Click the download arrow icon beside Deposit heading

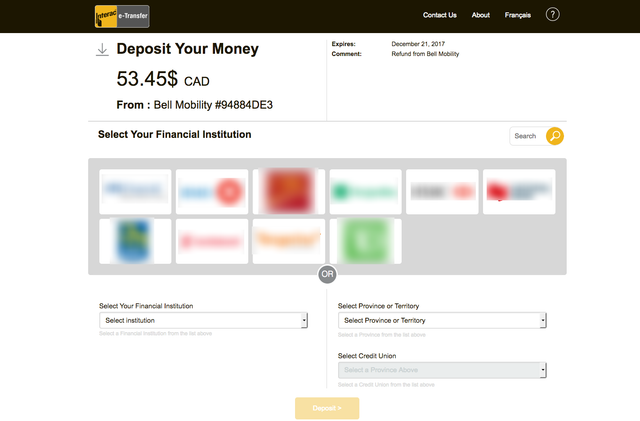pyautogui.click(x=102, y=50)
